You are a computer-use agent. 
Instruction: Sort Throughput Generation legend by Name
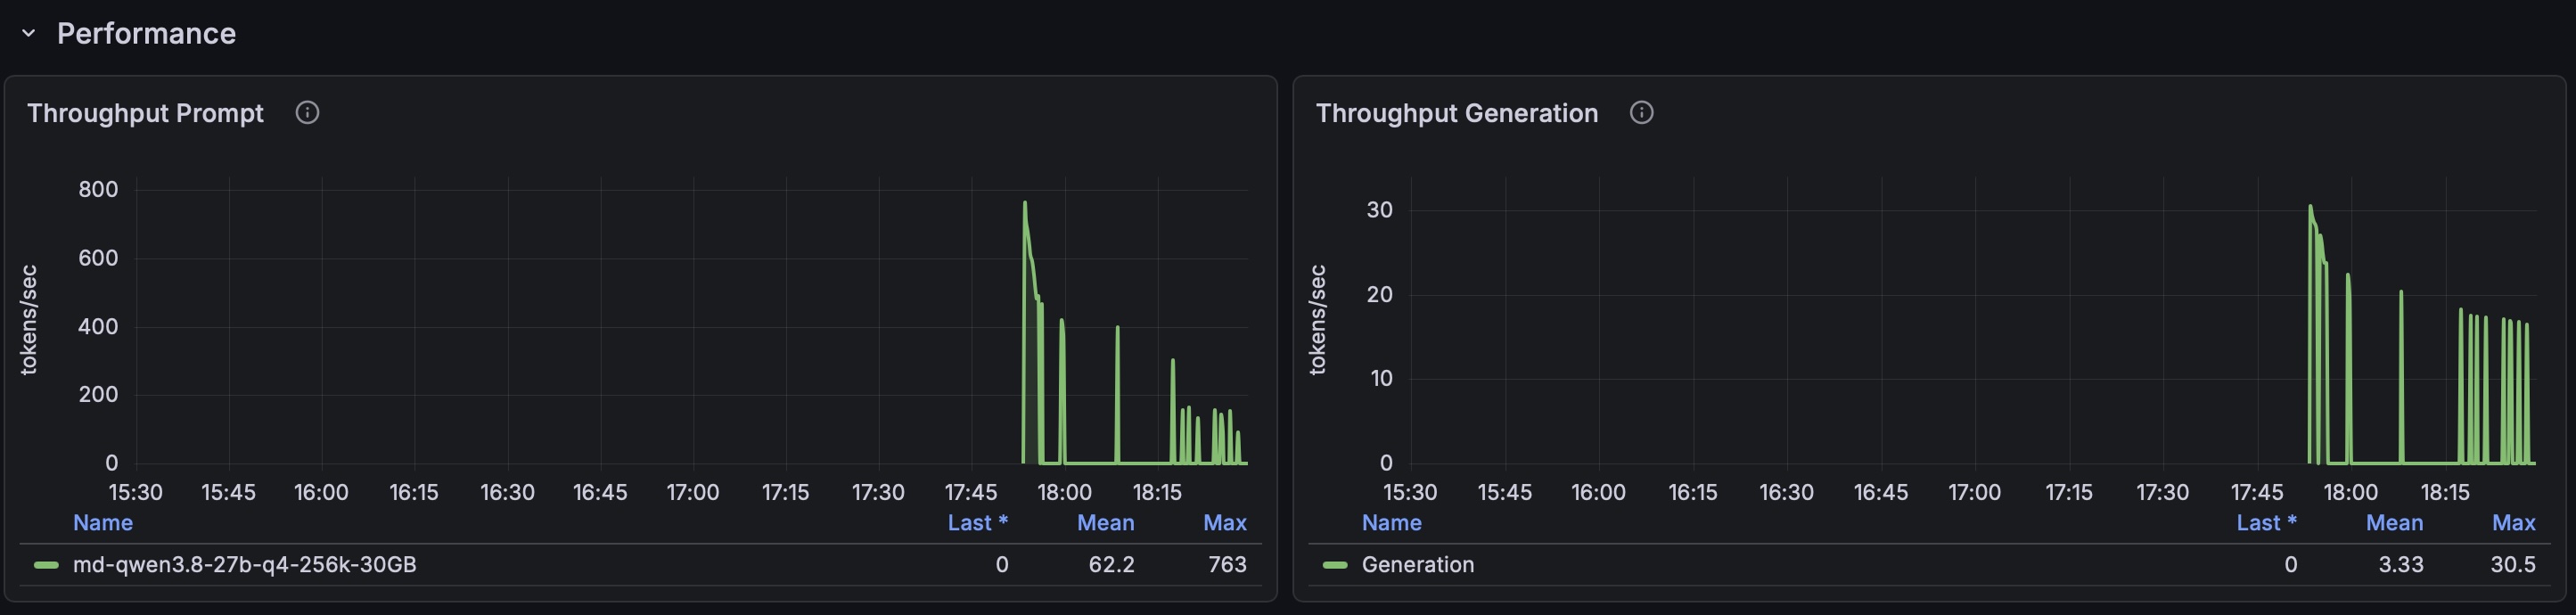(x=1392, y=523)
